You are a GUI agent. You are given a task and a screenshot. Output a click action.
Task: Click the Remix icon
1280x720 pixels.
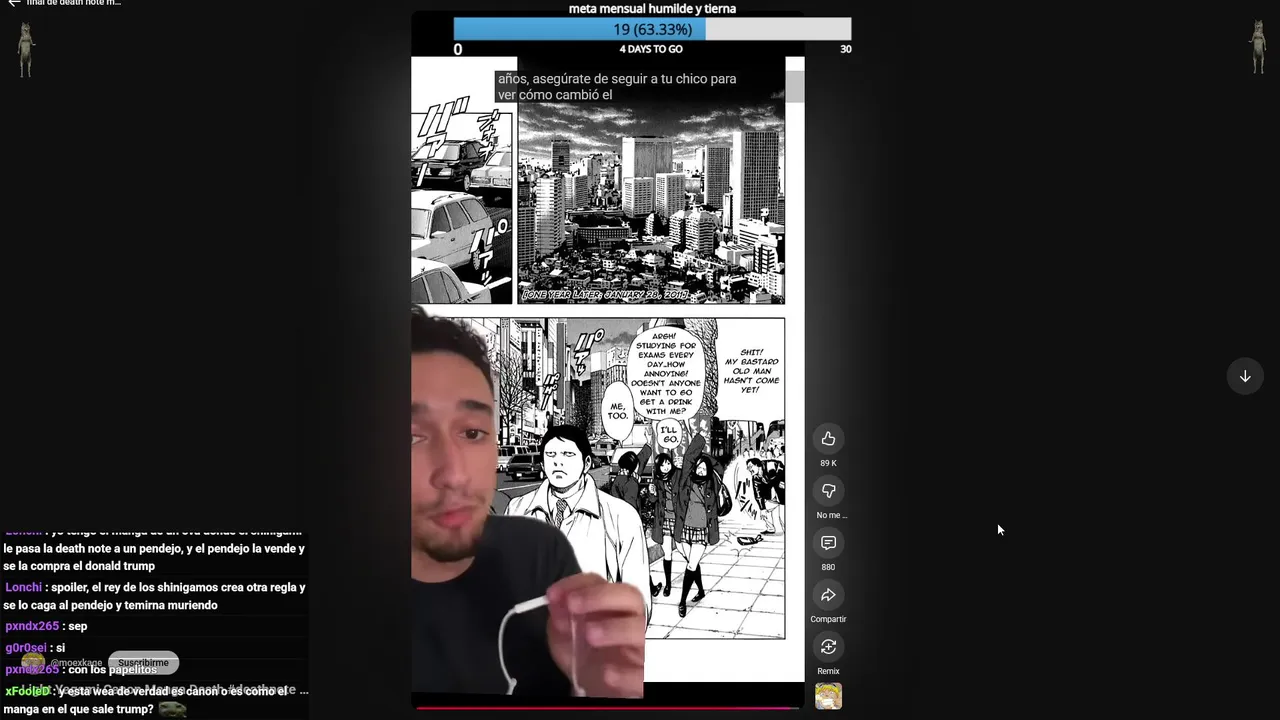[x=828, y=647]
